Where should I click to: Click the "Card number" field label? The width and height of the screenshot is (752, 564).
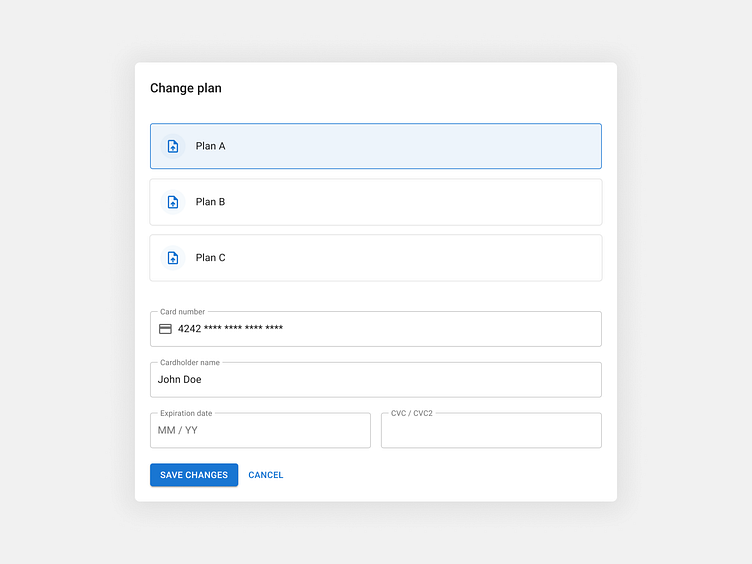182,312
